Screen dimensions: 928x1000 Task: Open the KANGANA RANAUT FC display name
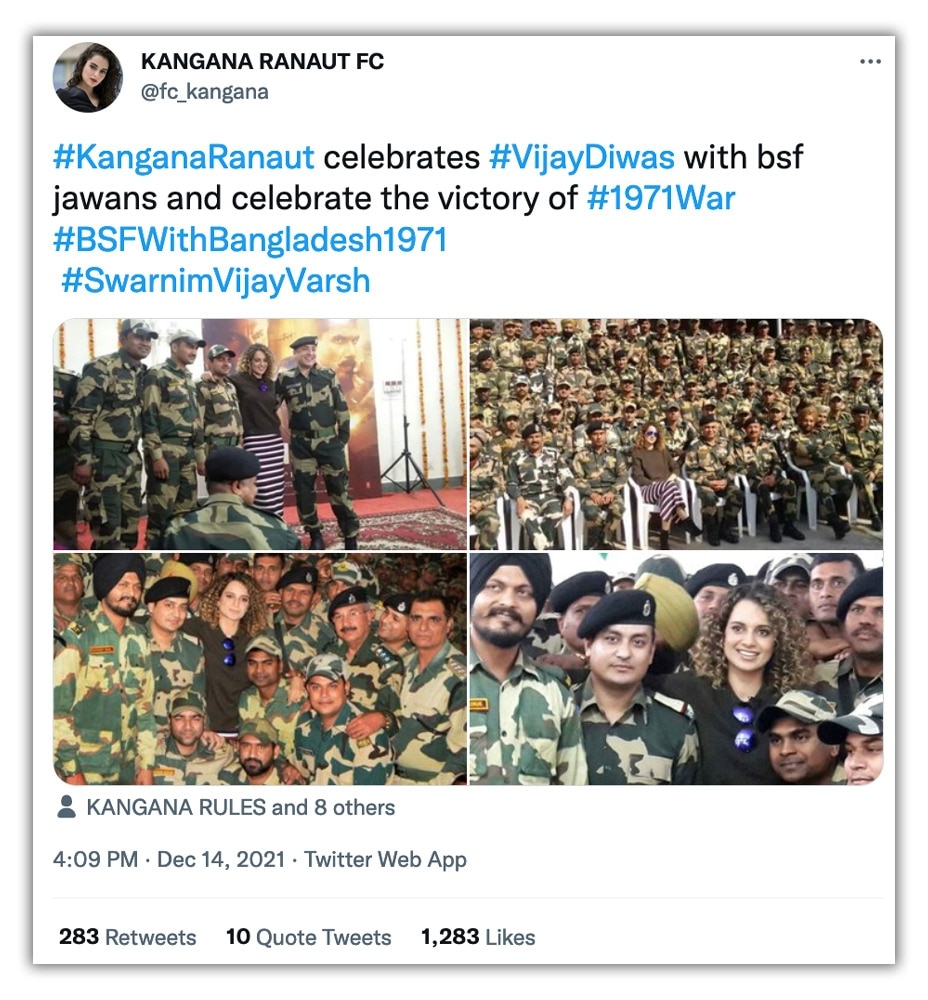pyautogui.click(x=262, y=61)
